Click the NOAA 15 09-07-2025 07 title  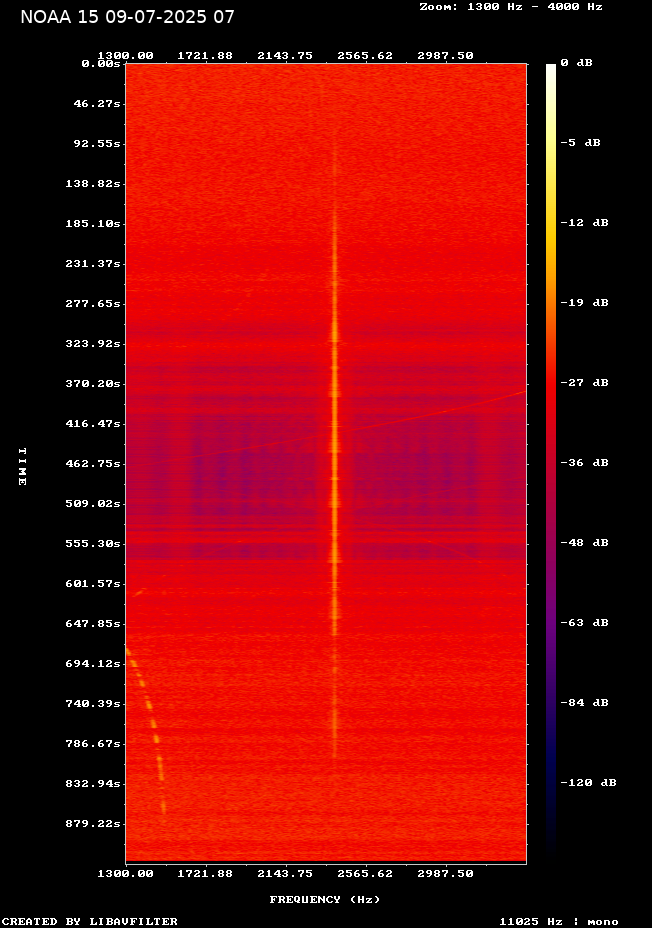pyautogui.click(x=127, y=17)
